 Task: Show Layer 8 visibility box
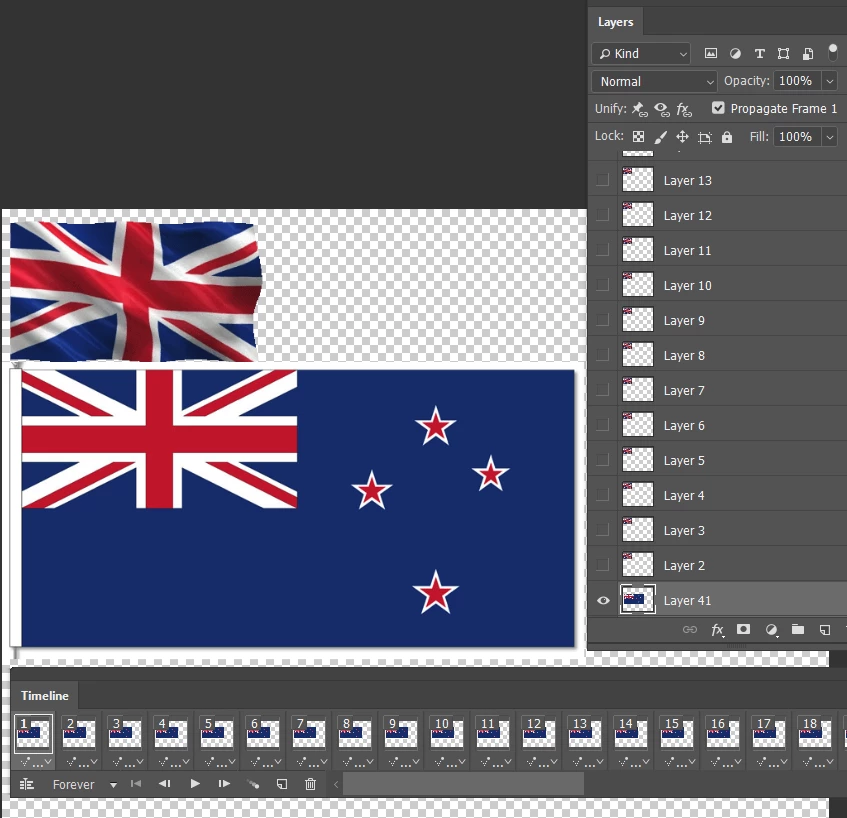click(602, 355)
